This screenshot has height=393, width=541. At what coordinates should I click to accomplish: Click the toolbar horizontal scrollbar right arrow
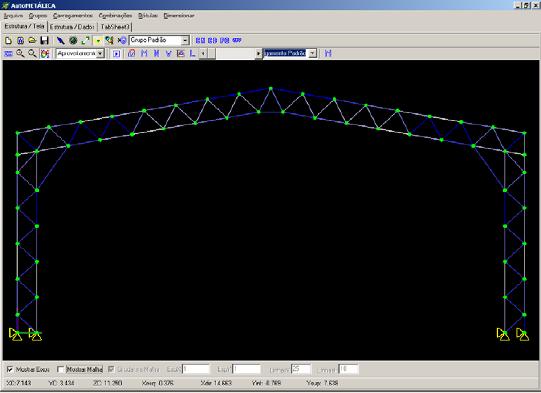click(x=258, y=53)
